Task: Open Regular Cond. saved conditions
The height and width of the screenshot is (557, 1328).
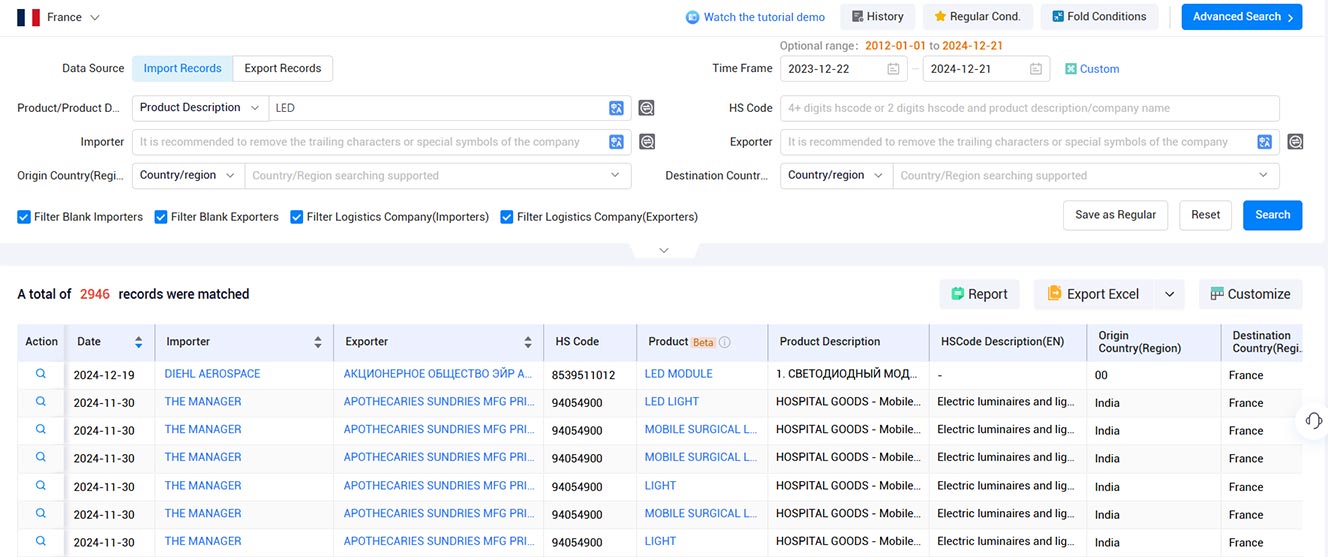Action: tap(977, 17)
